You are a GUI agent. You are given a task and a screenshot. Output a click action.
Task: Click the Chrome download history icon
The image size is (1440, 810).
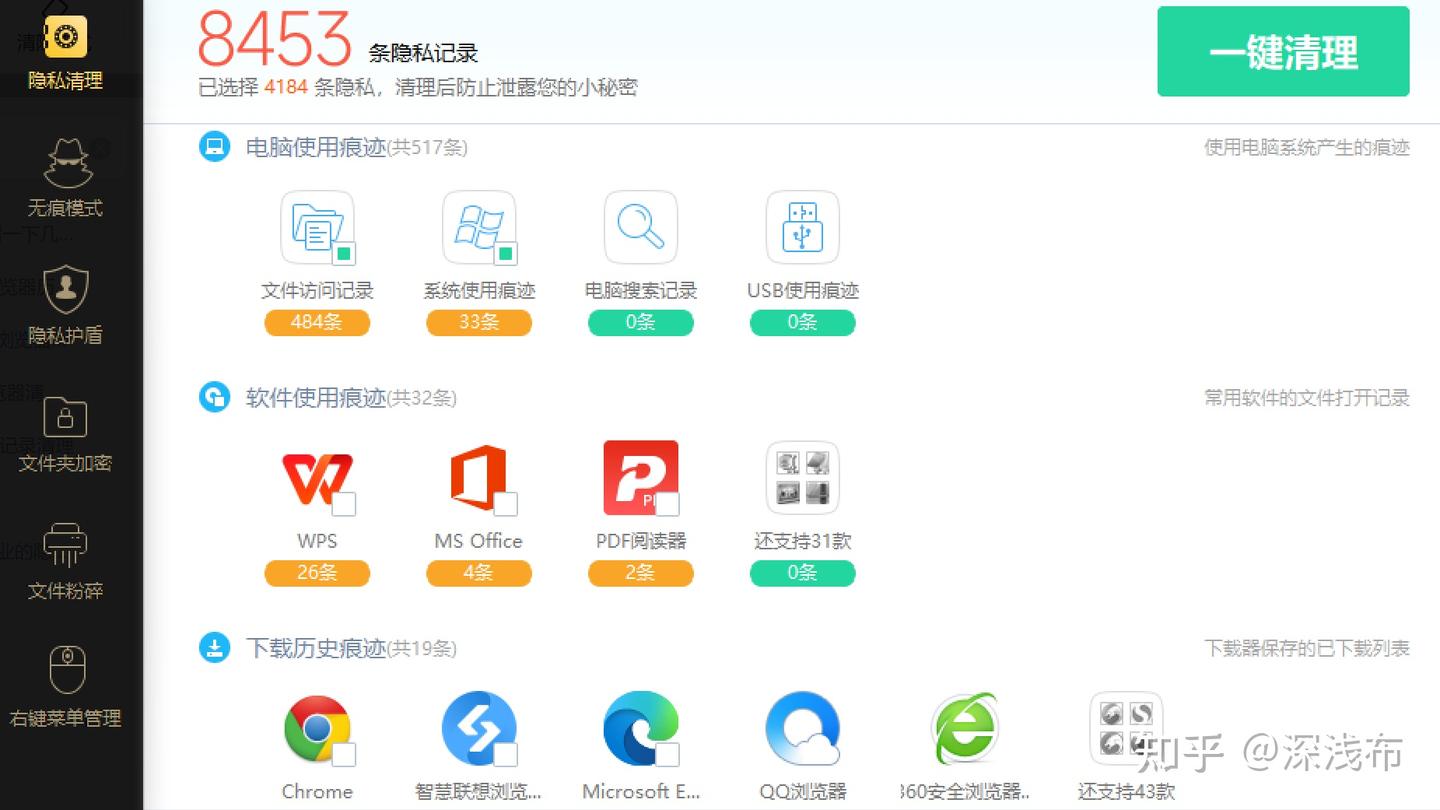point(317,727)
